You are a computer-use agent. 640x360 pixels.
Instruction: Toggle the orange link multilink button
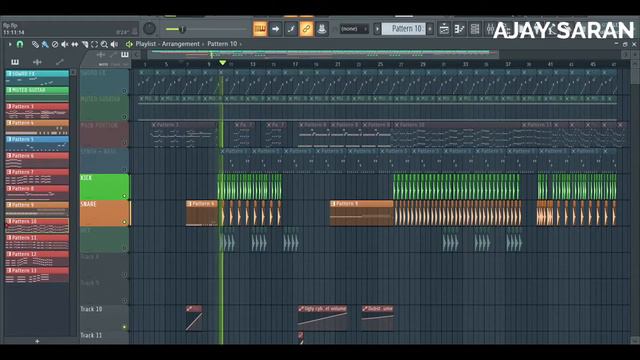(306, 29)
